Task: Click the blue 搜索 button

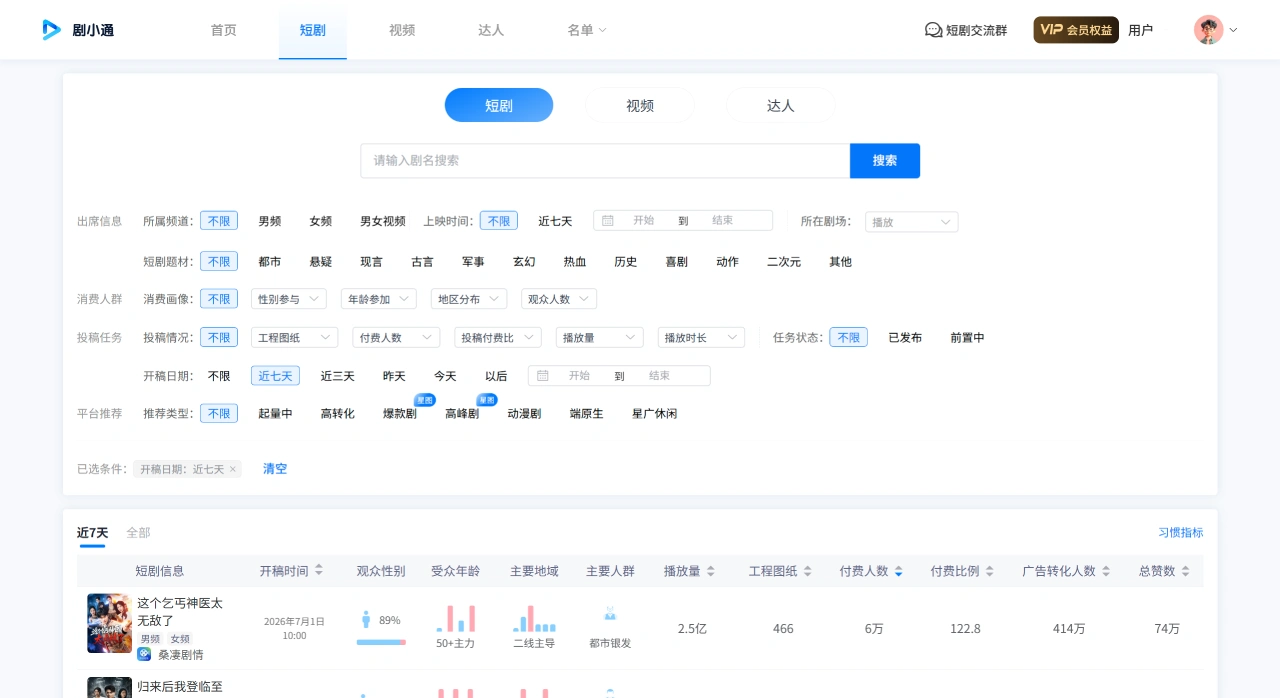Action: coord(885,161)
